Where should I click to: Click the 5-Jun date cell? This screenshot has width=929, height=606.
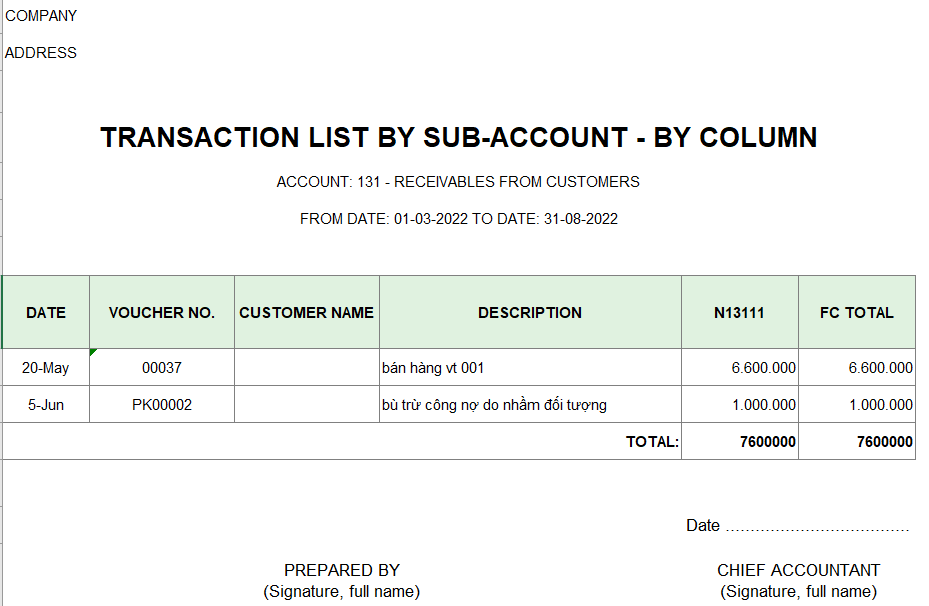pos(46,405)
